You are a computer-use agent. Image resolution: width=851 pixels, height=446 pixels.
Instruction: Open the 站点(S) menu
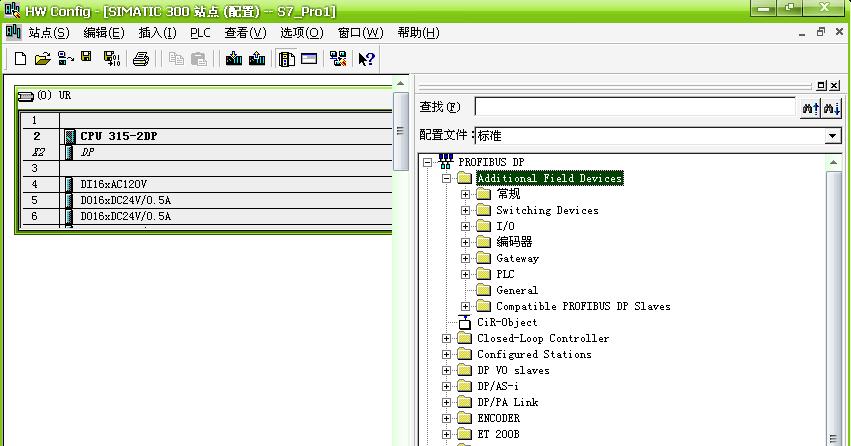49,33
